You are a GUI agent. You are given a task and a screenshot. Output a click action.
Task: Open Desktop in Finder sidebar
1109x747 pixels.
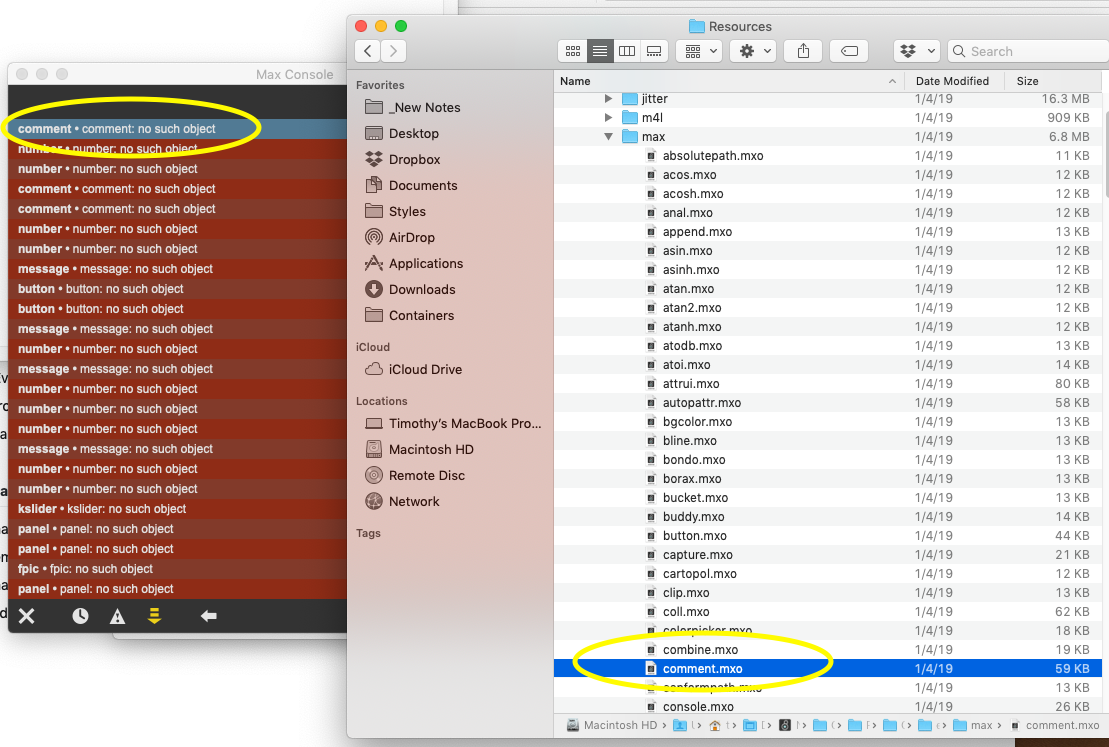click(x=402, y=134)
